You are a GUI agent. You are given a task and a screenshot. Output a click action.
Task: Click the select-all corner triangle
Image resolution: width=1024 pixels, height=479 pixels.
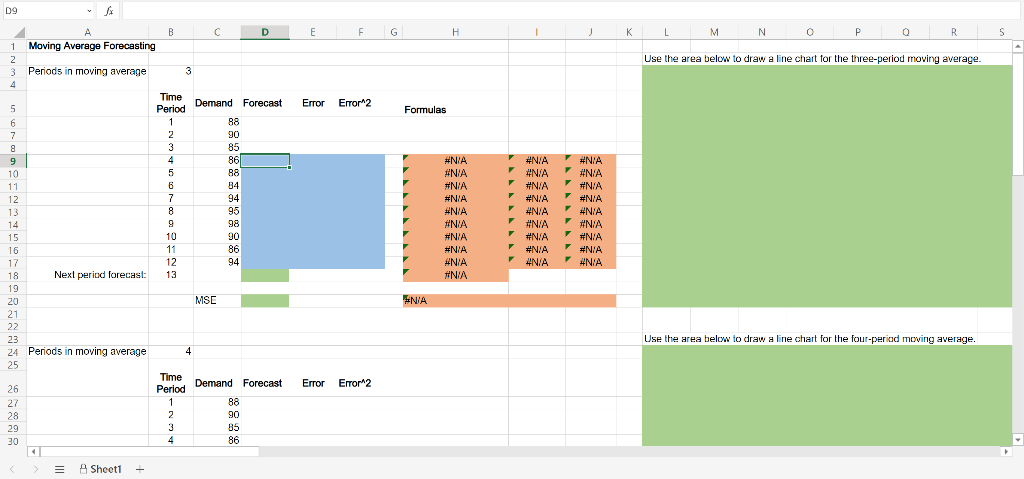(18, 33)
